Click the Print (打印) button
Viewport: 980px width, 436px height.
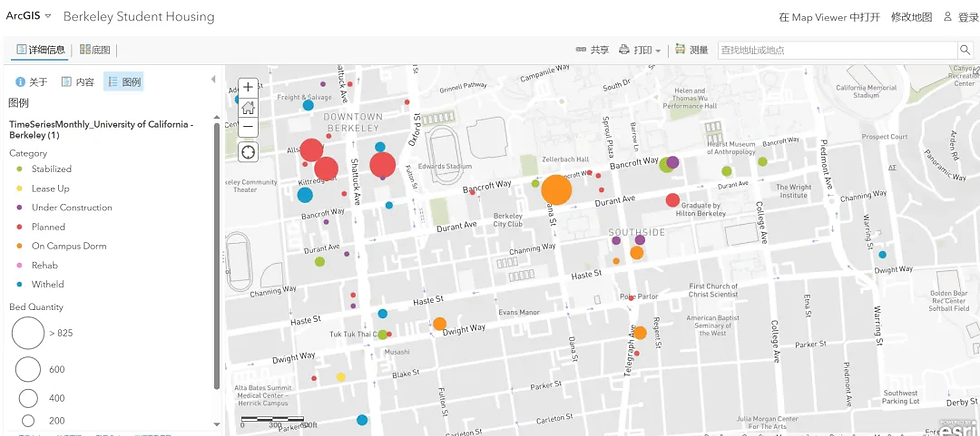[x=635, y=50]
